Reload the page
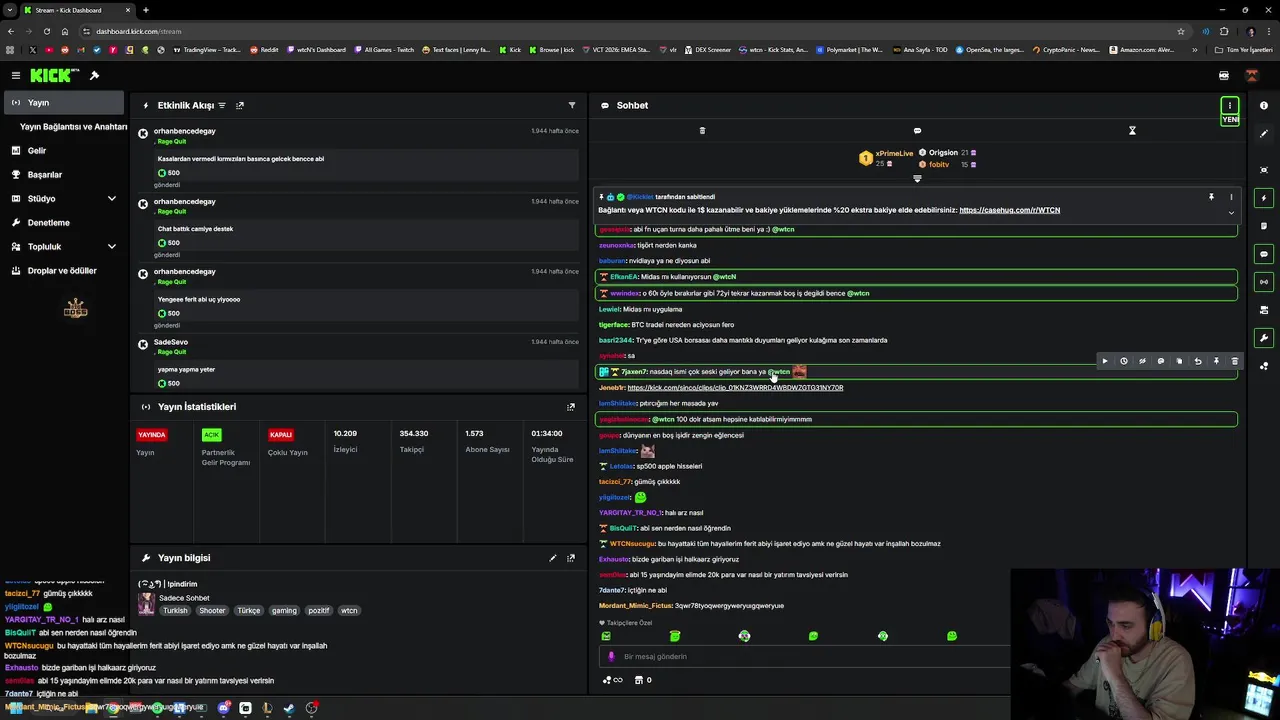 pyautogui.click(x=46, y=31)
